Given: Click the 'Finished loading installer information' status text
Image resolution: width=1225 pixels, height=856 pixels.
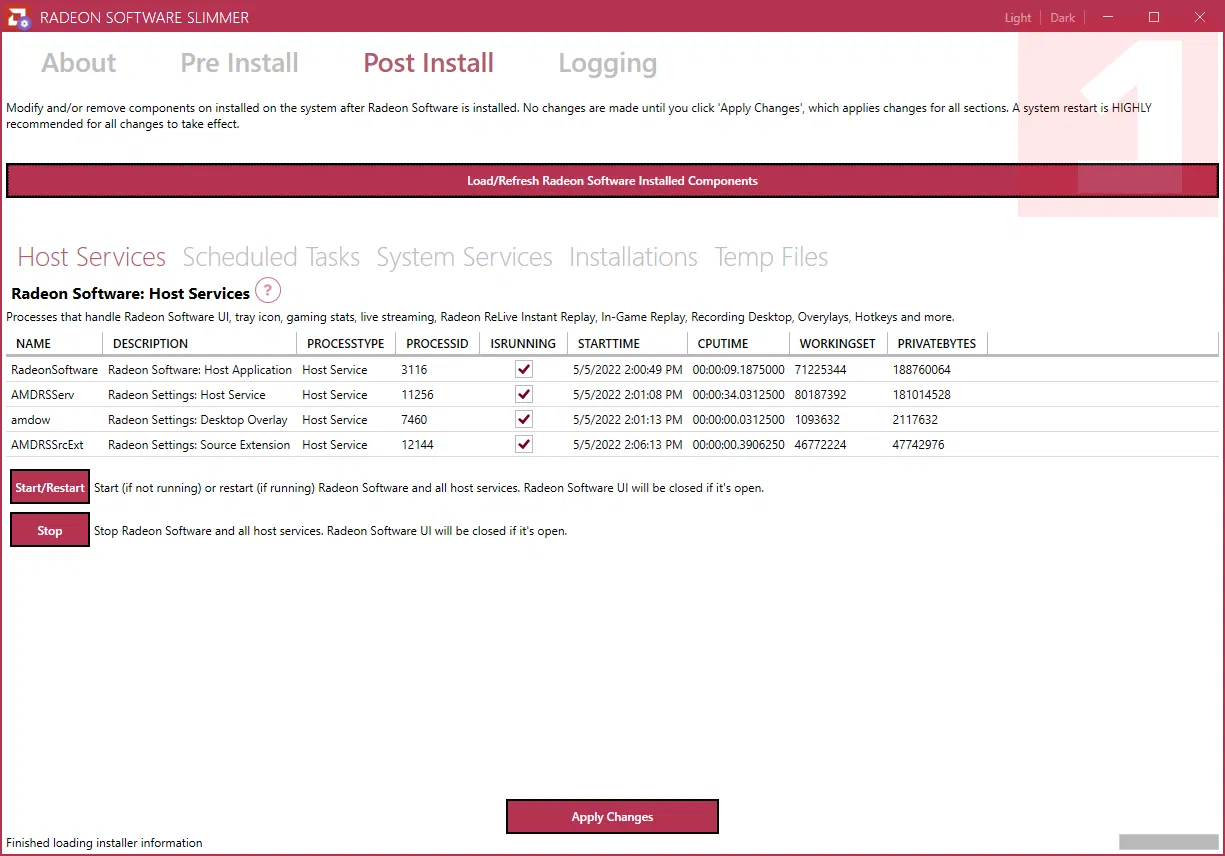Looking at the screenshot, I should tap(104, 843).
